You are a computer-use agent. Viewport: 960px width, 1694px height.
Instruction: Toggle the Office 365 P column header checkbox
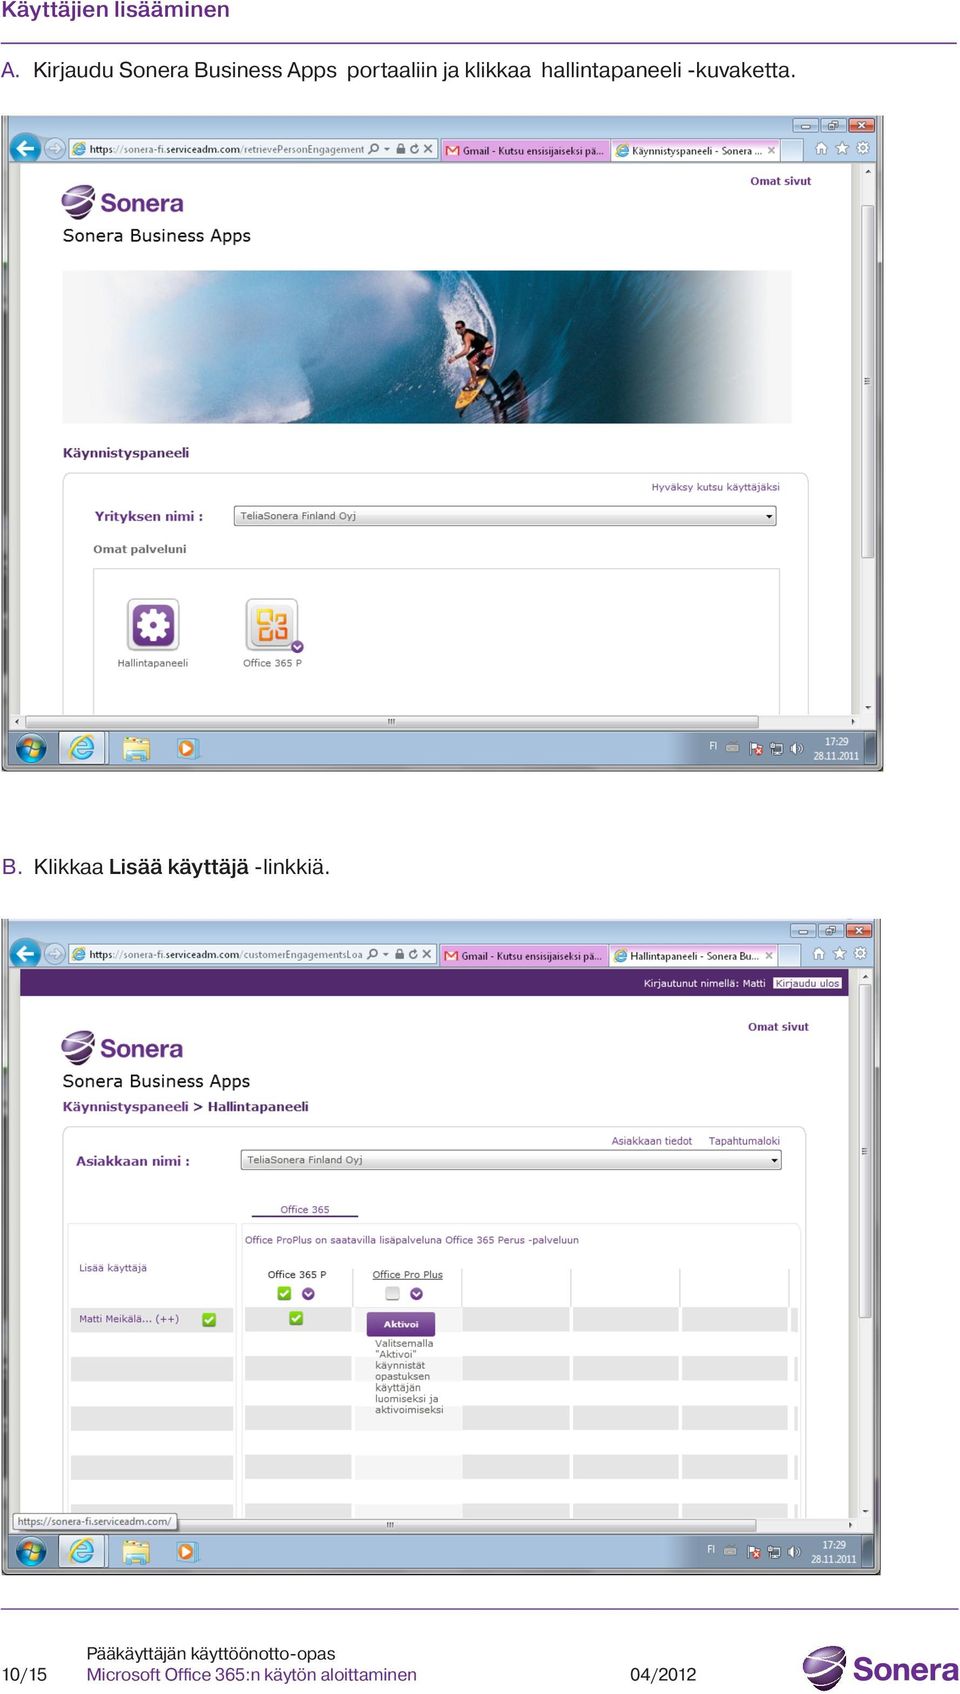[x=284, y=1294]
